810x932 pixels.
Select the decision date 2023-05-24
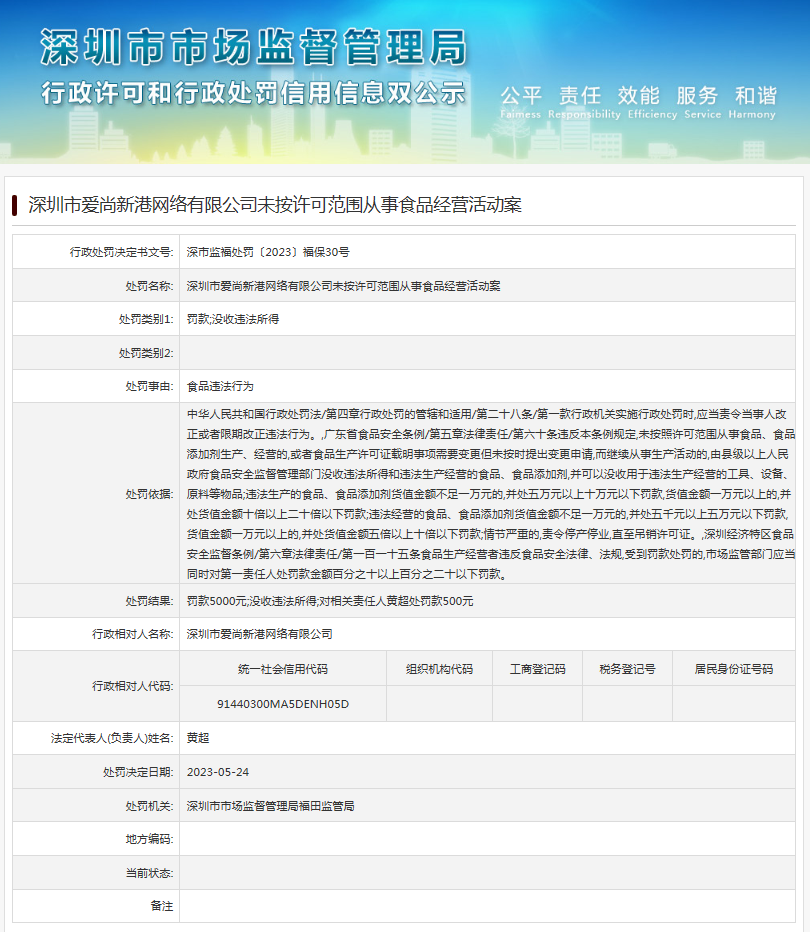point(218,772)
